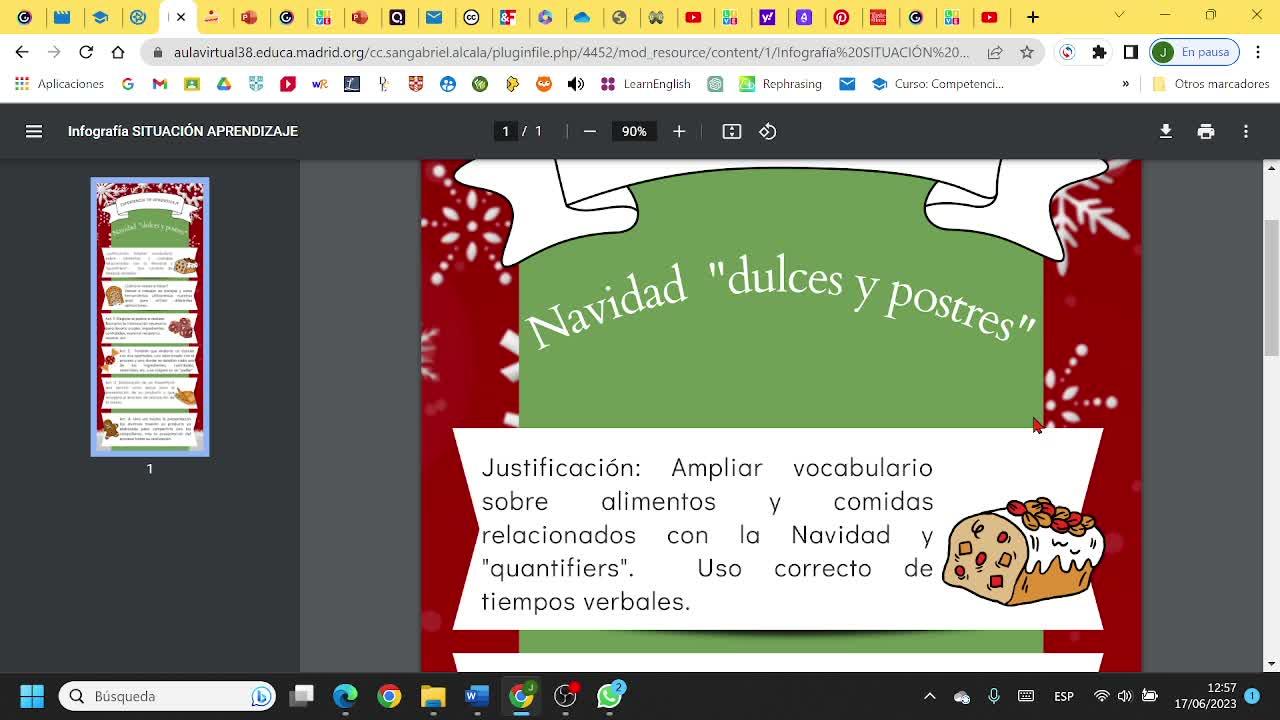Select the page 1 thumbnail

(150, 316)
